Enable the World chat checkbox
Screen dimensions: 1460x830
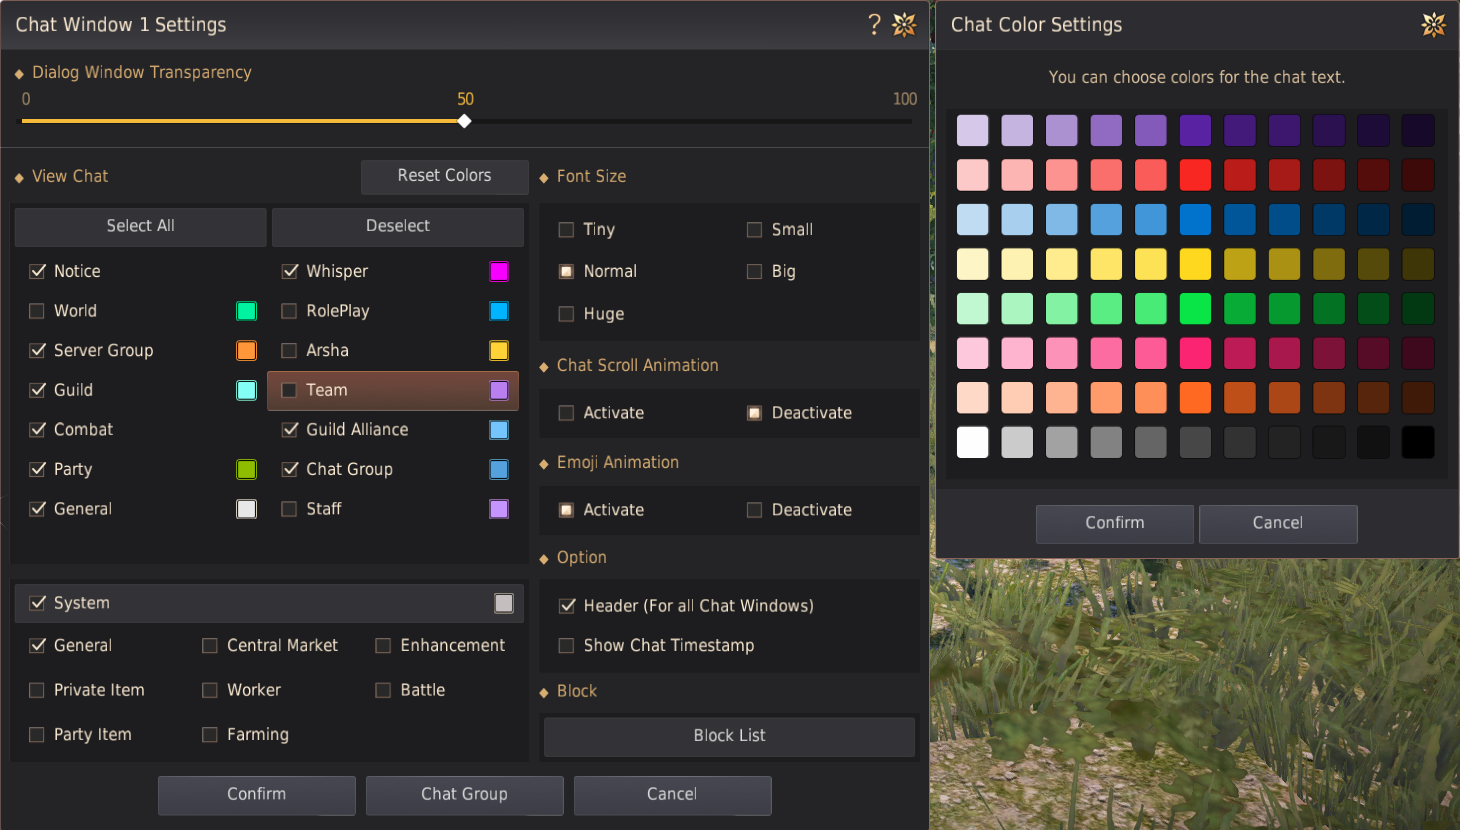(x=37, y=311)
